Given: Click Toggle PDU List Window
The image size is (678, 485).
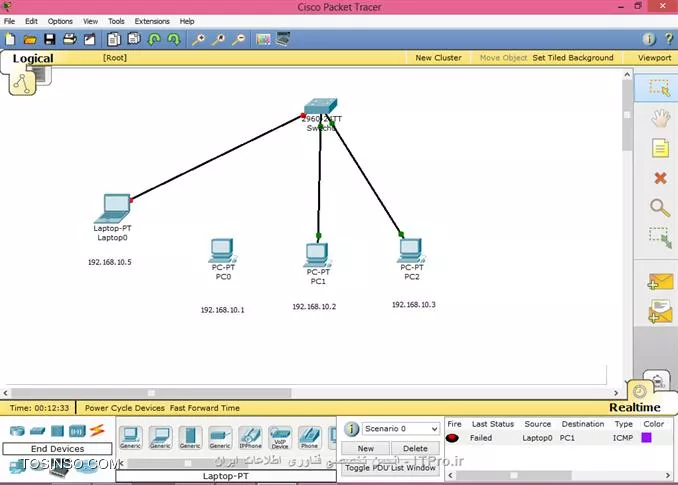Looking at the screenshot, I should (x=390, y=468).
